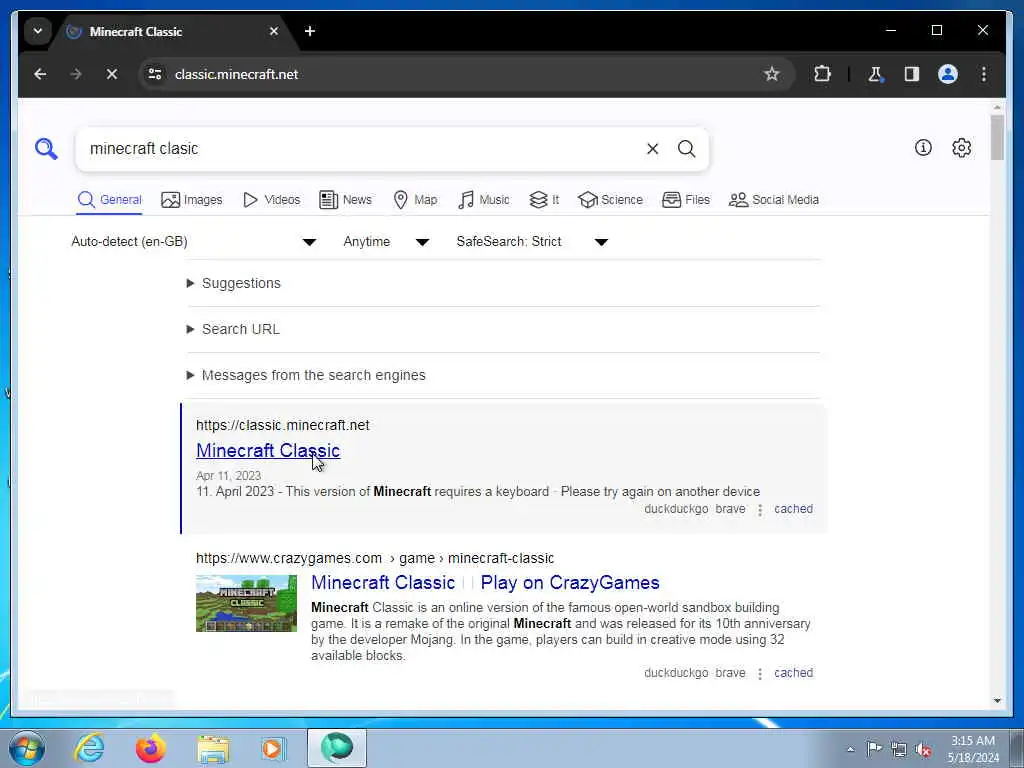Screen dimensions: 1024x768
Task: Switch to the General search tab
Action: coord(109,200)
